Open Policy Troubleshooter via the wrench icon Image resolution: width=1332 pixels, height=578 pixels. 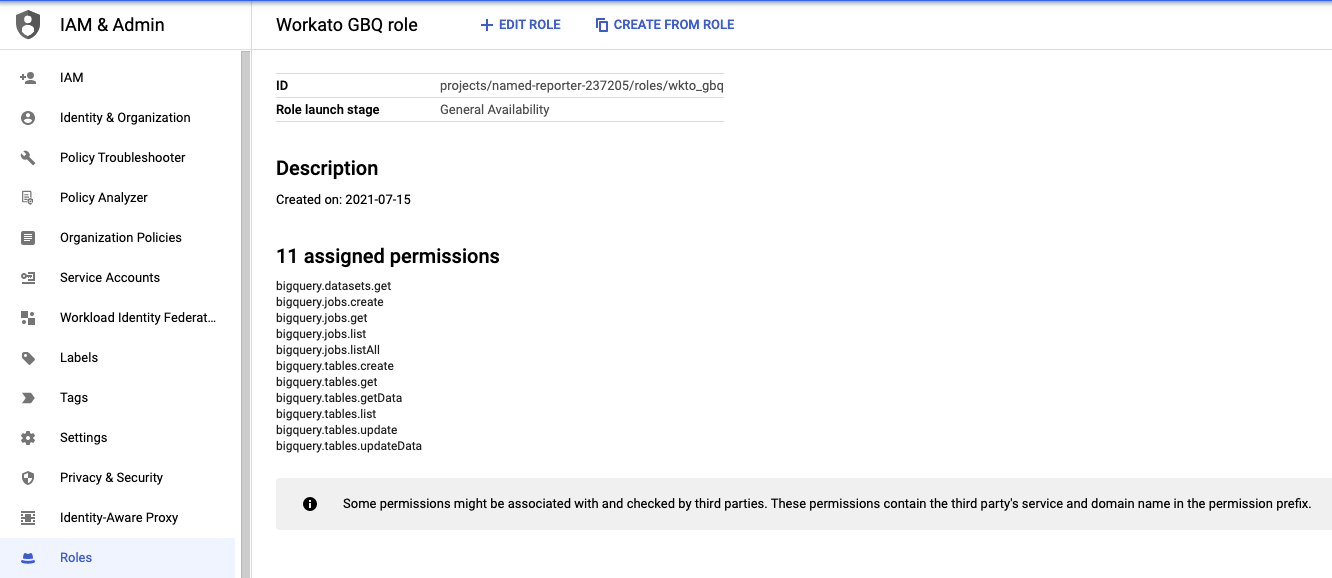[28, 157]
